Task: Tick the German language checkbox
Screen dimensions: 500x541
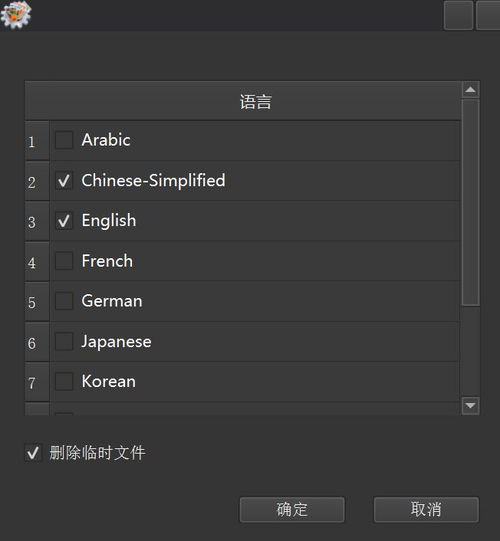Action: (x=64, y=301)
